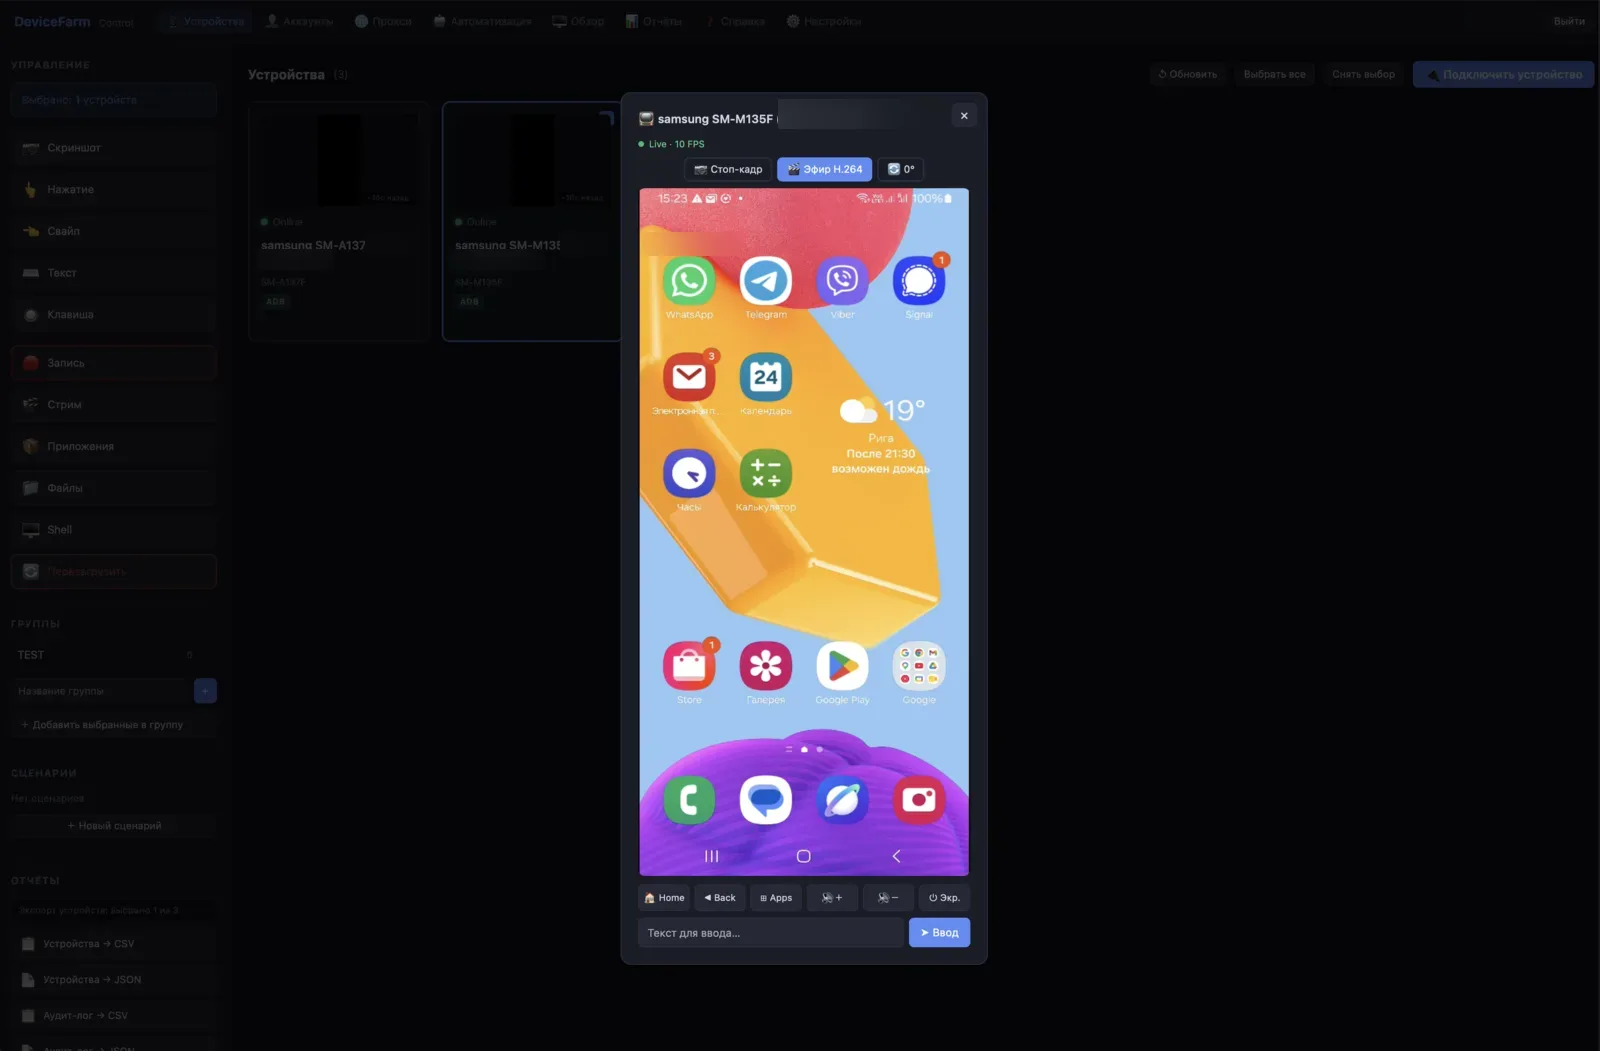Click the Home control button
1600x1051 pixels.
[664, 897]
